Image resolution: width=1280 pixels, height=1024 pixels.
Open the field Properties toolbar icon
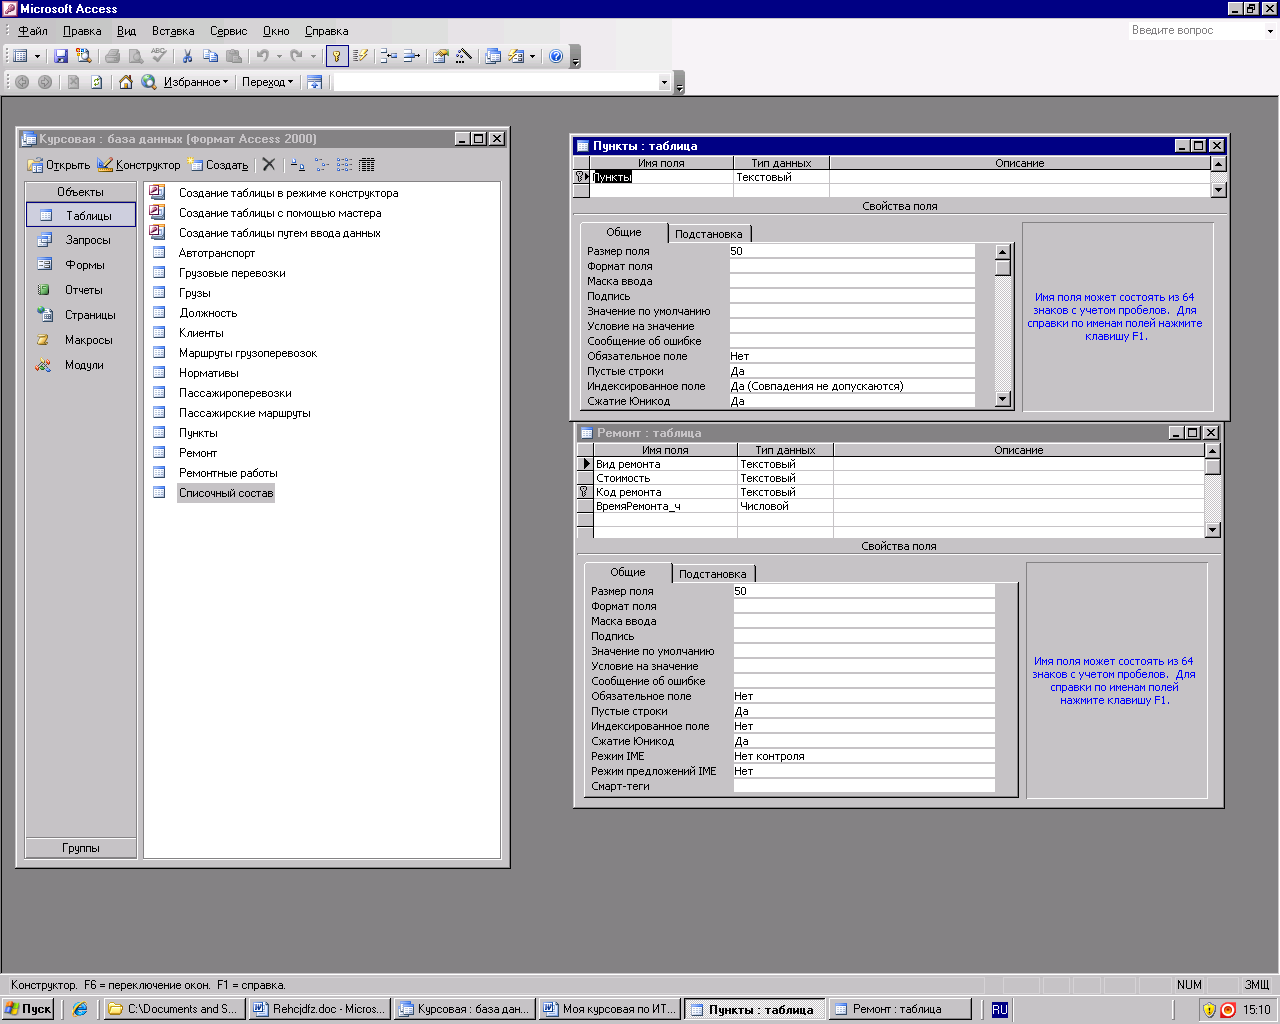pos(440,57)
